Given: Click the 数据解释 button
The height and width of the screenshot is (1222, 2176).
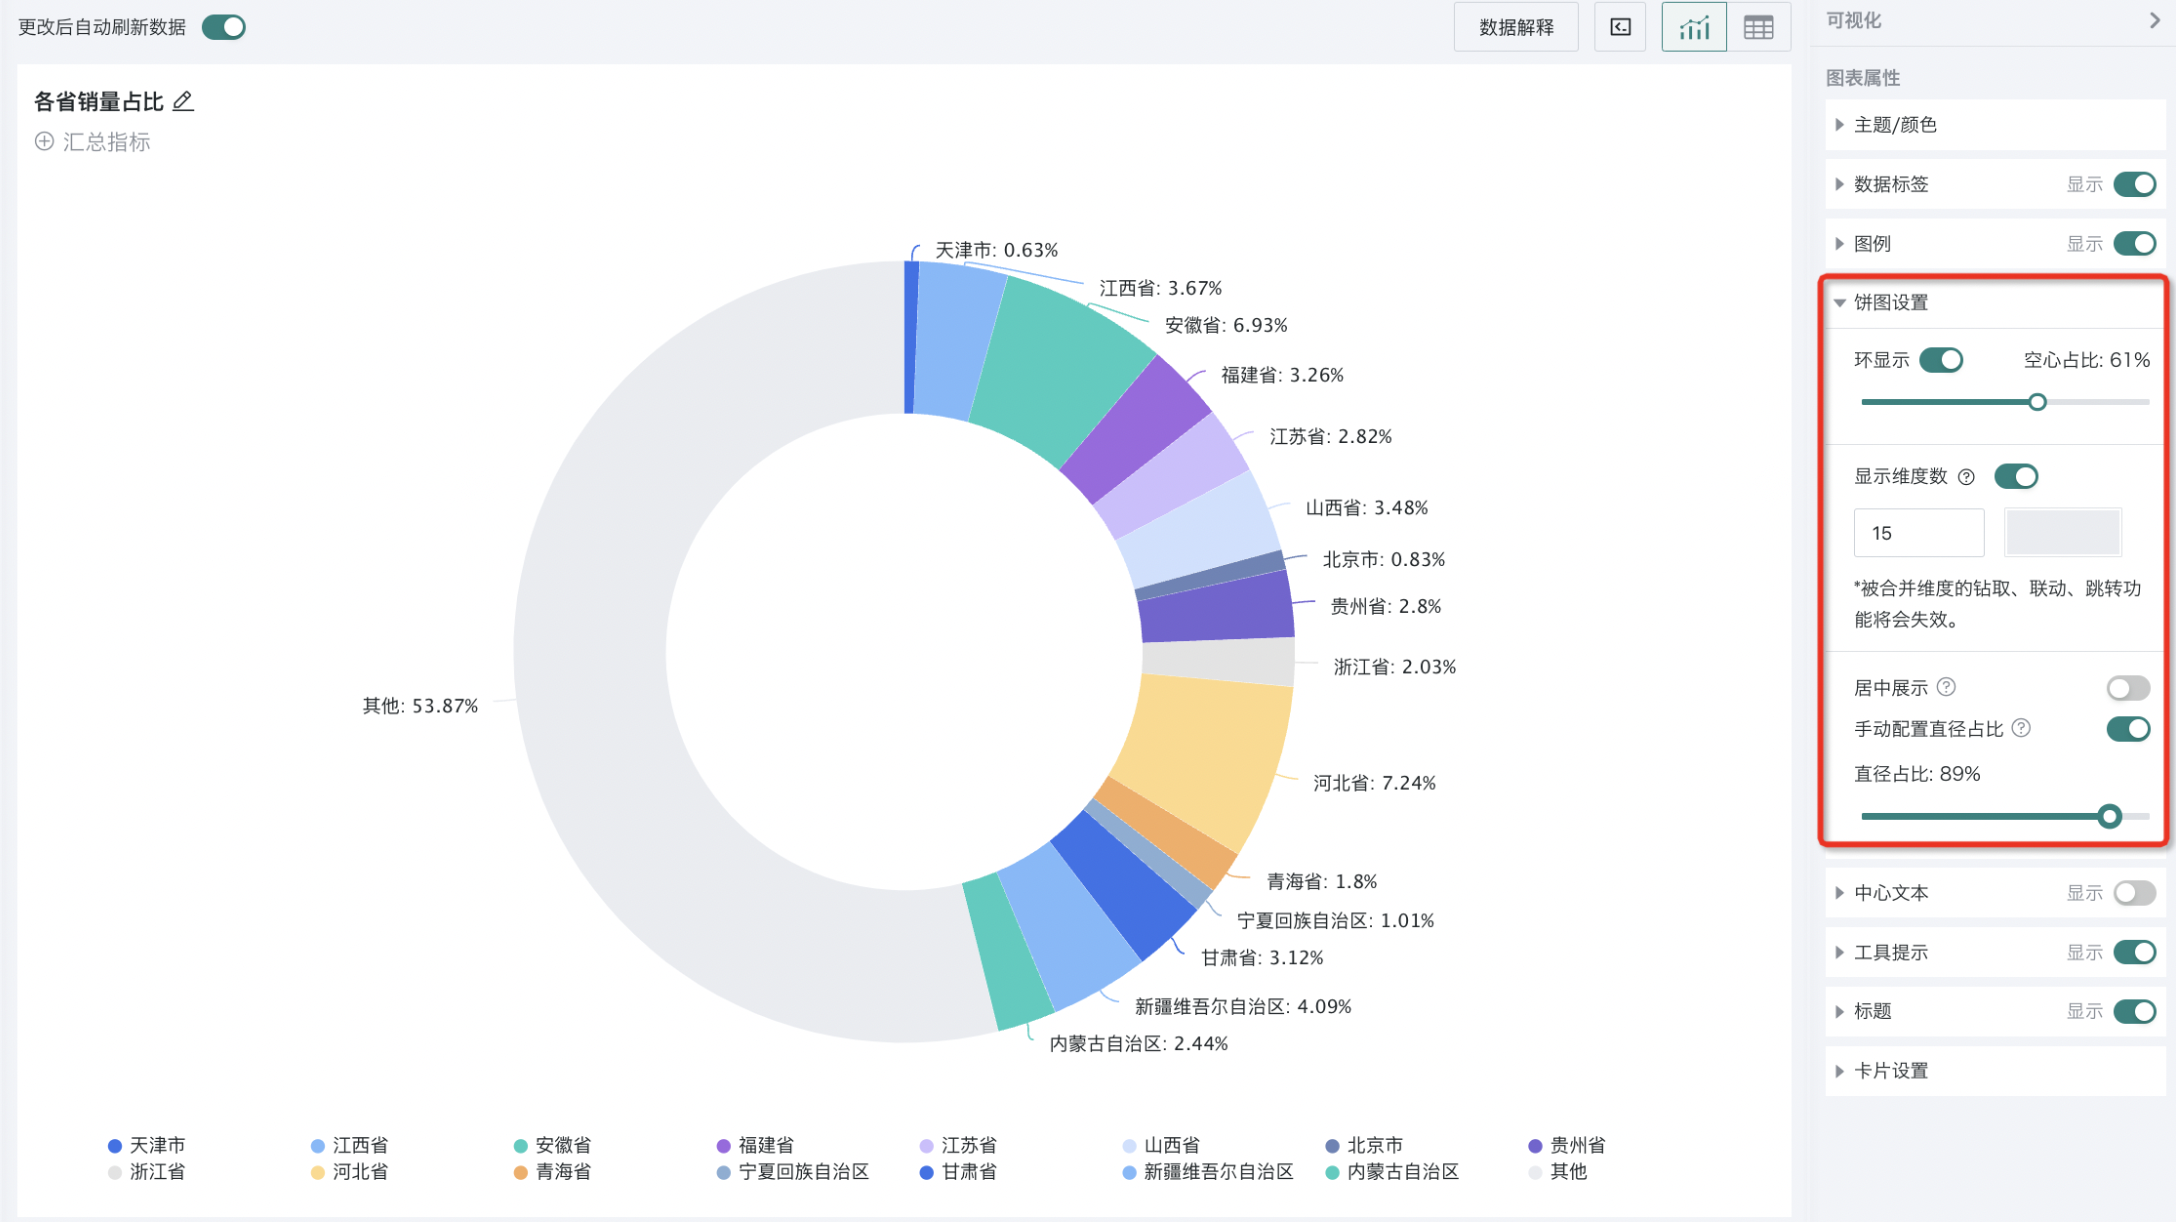Looking at the screenshot, I should [x=1516, y=27].
